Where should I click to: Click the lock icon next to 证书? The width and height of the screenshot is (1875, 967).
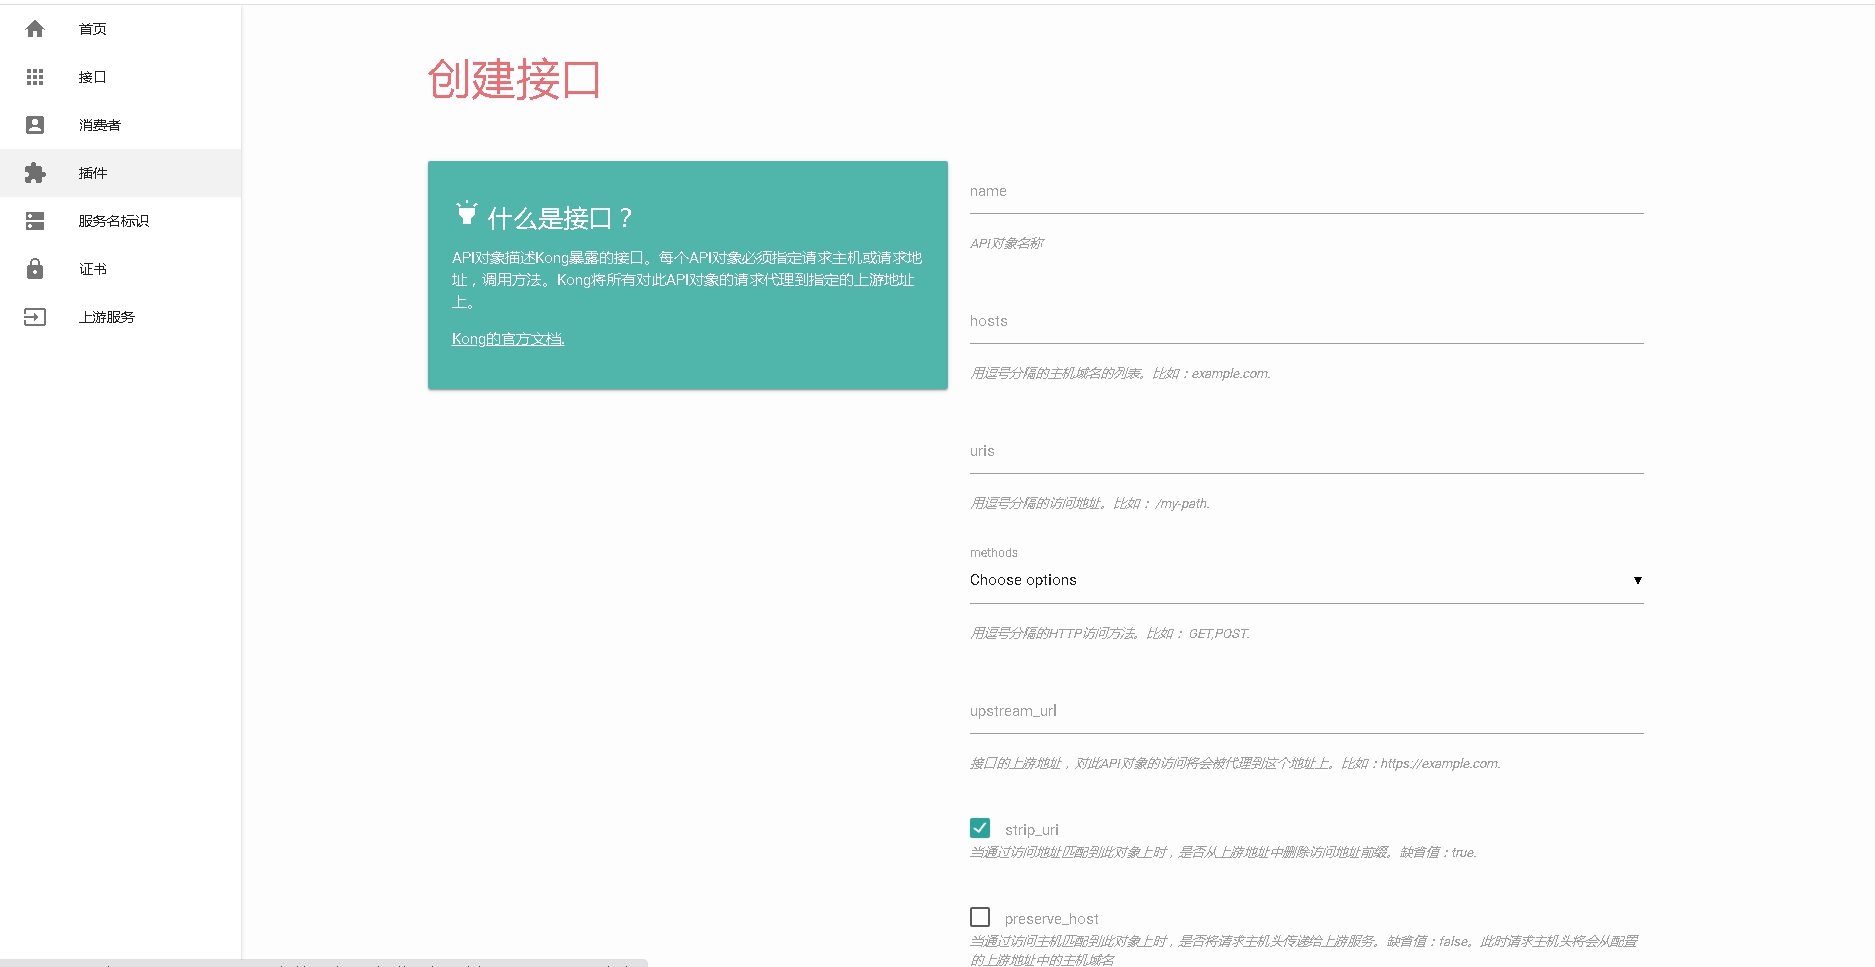point(35,269)
